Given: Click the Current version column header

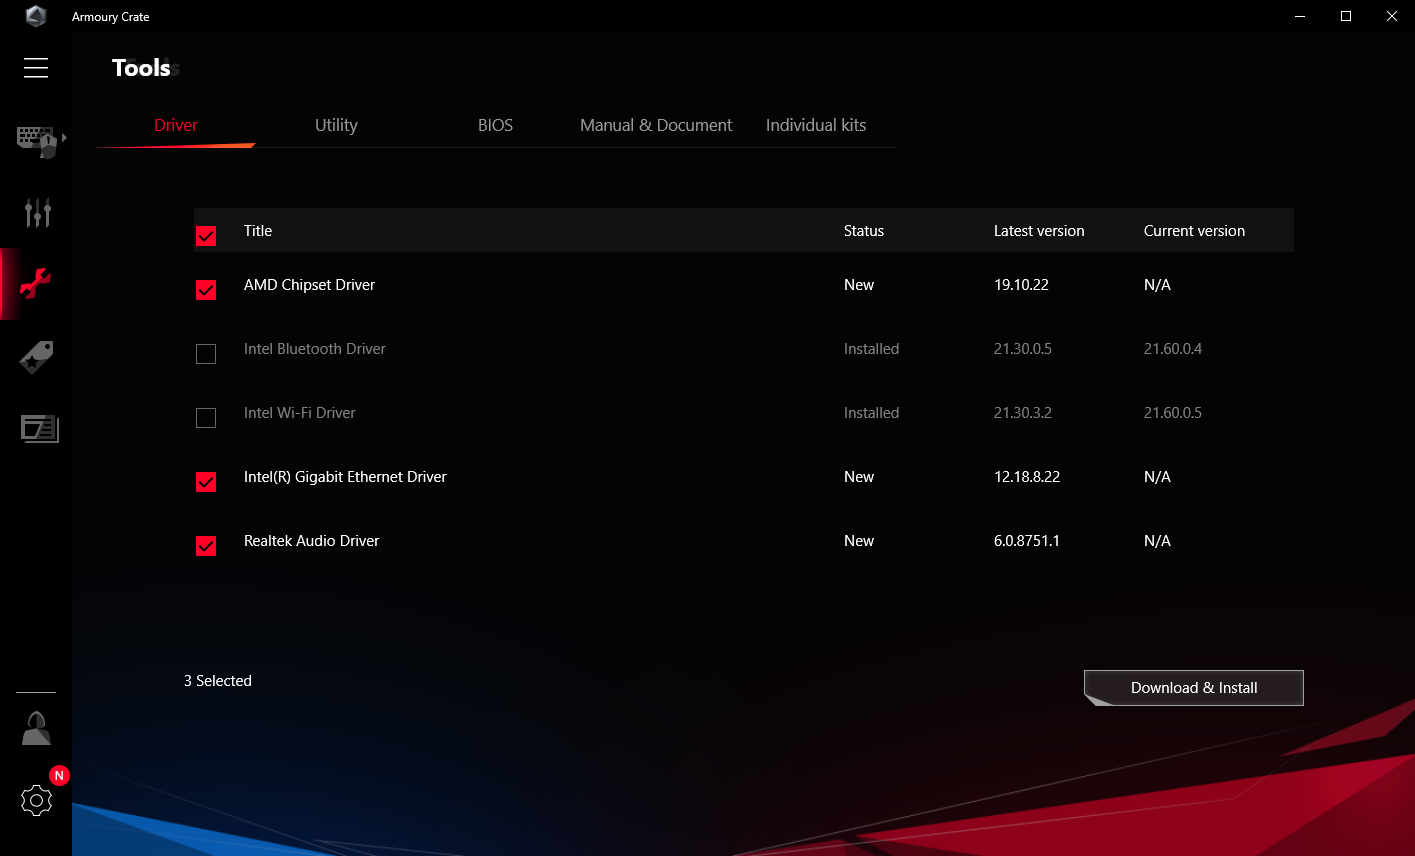Looking at the screenshot, I should pyautogui.click(x=1194, y=231).
